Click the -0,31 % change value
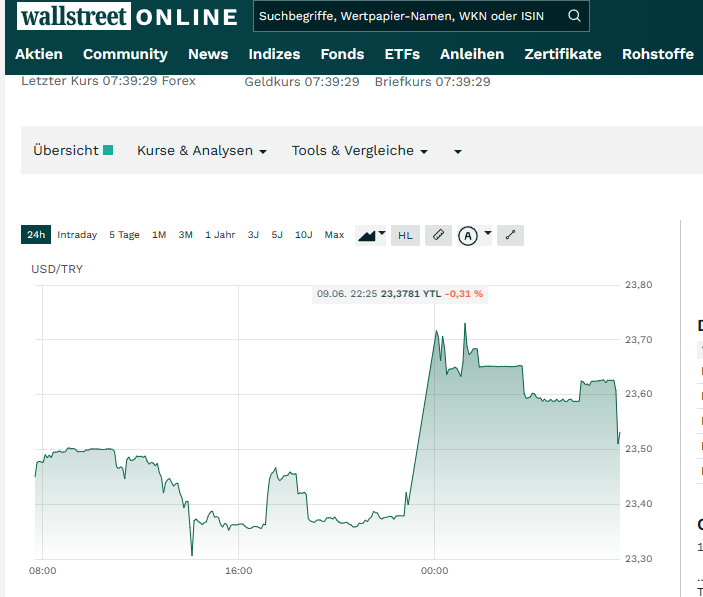Screen dimensions: 703x597 464,294
